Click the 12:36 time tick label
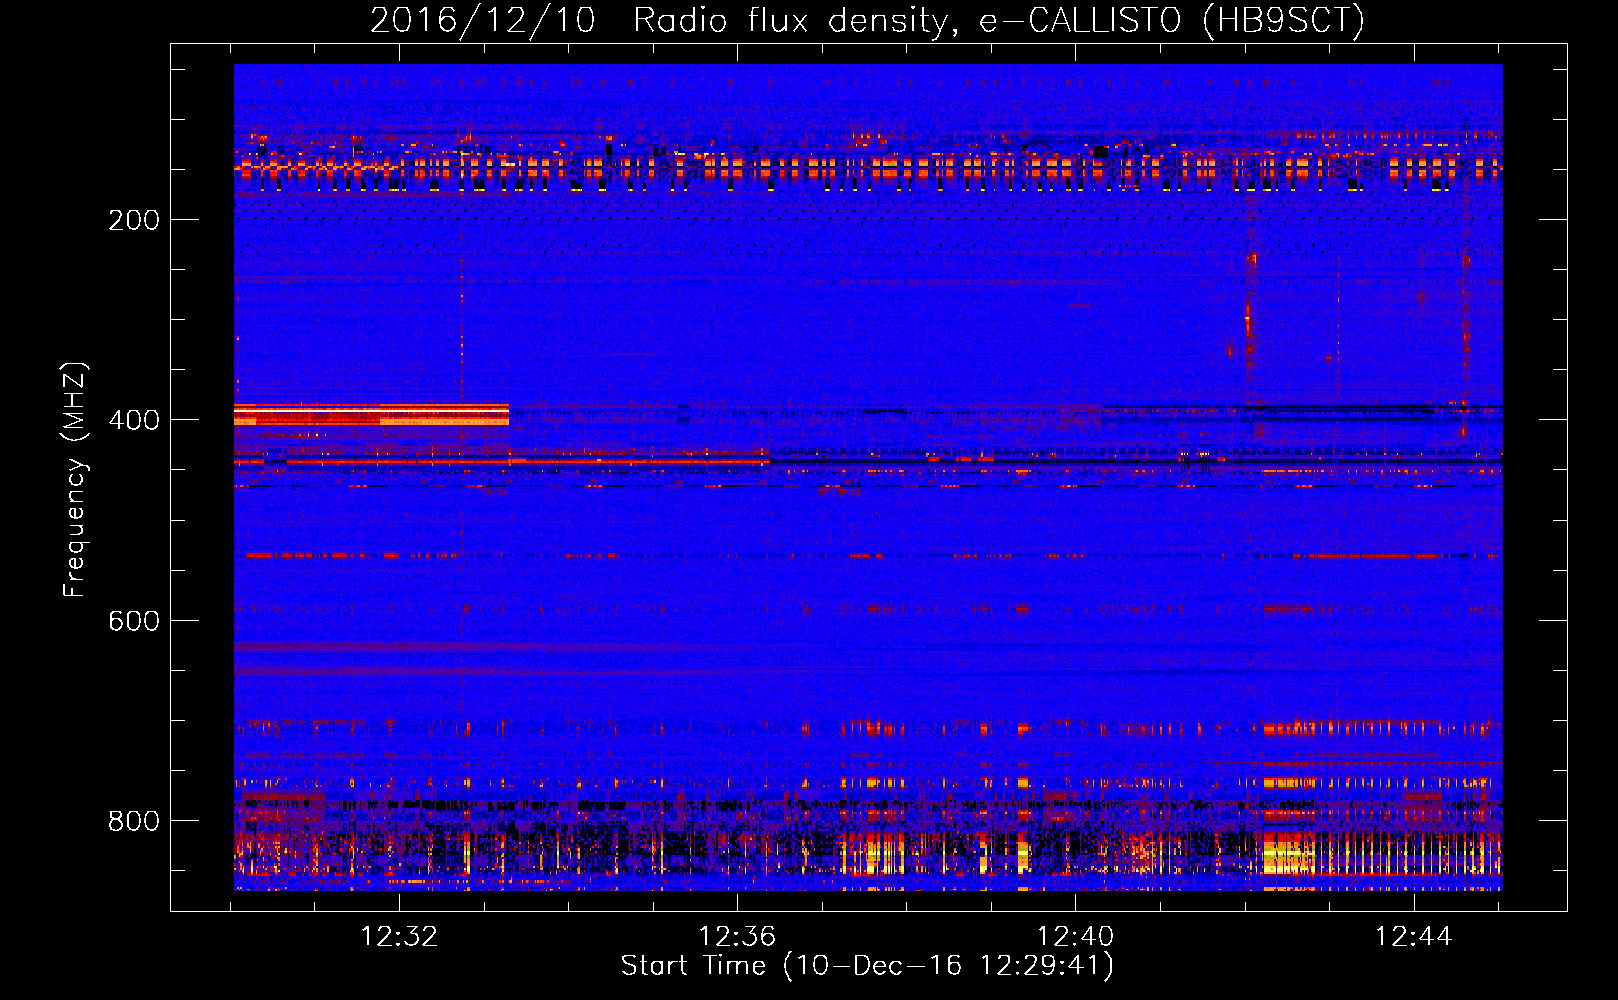Image resolution: width=1618 pixels, height=1000 pixels. pyautogui.click(x=737, y=936)
